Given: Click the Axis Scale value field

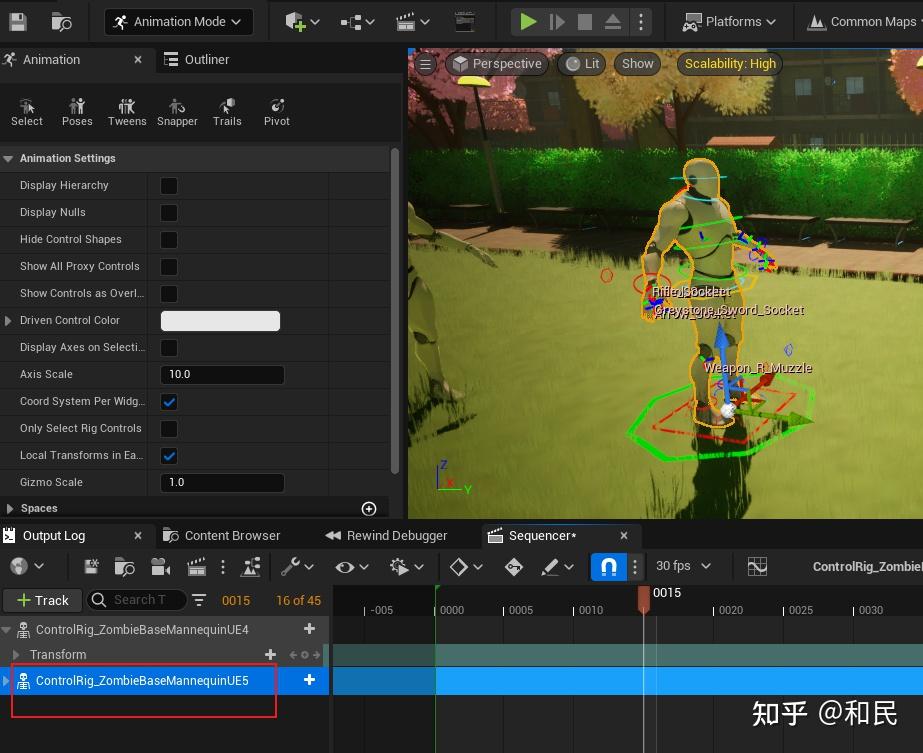Looking at the screenshot, I should pos(222,375).
